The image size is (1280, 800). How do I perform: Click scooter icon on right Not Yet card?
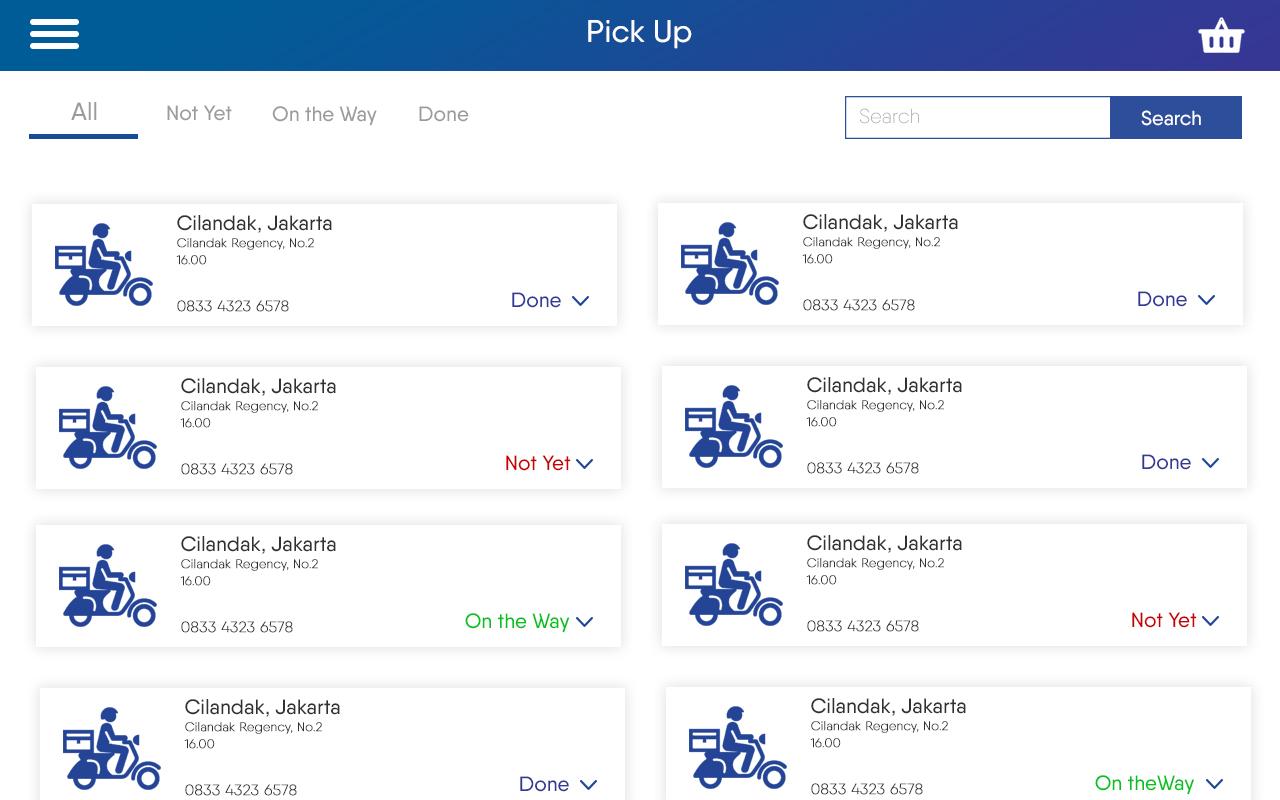[x=734, y=585]
